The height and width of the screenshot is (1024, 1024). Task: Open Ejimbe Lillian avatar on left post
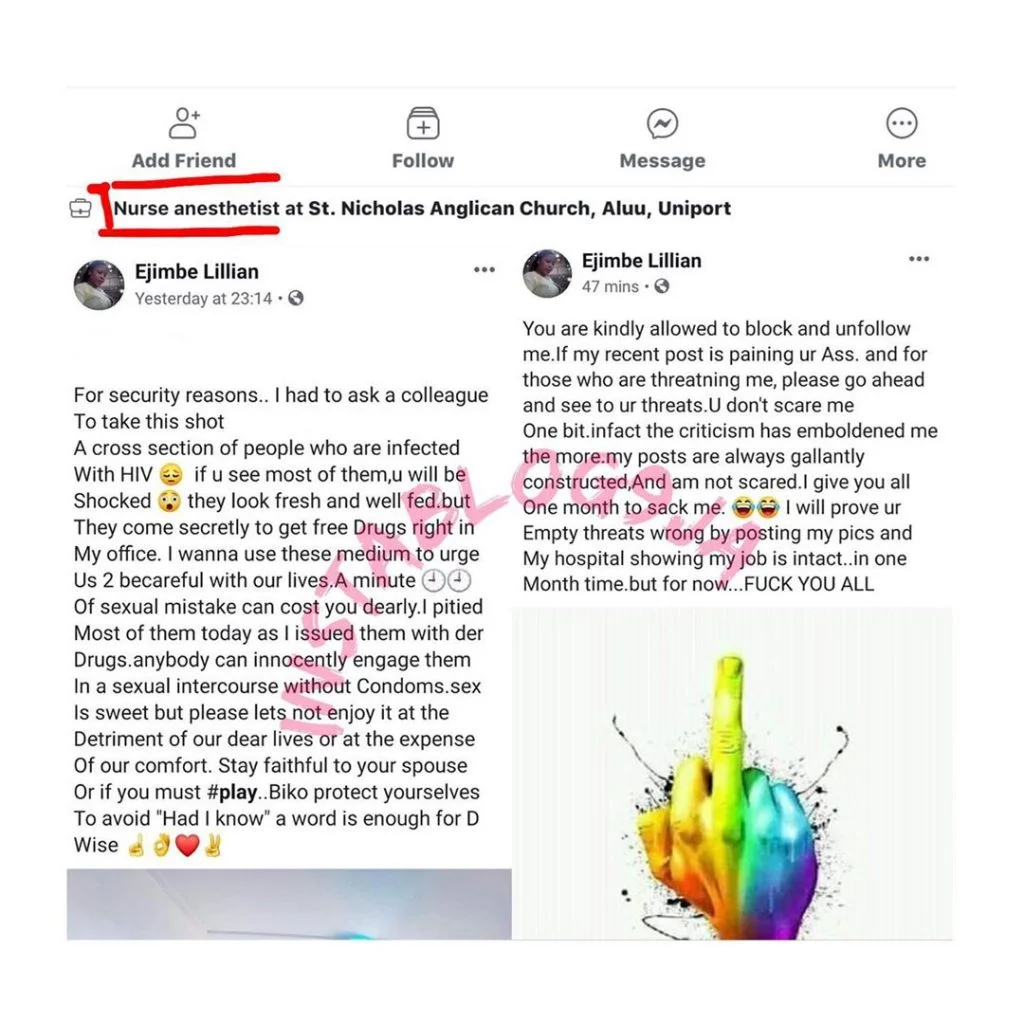(x=99, y=285)
